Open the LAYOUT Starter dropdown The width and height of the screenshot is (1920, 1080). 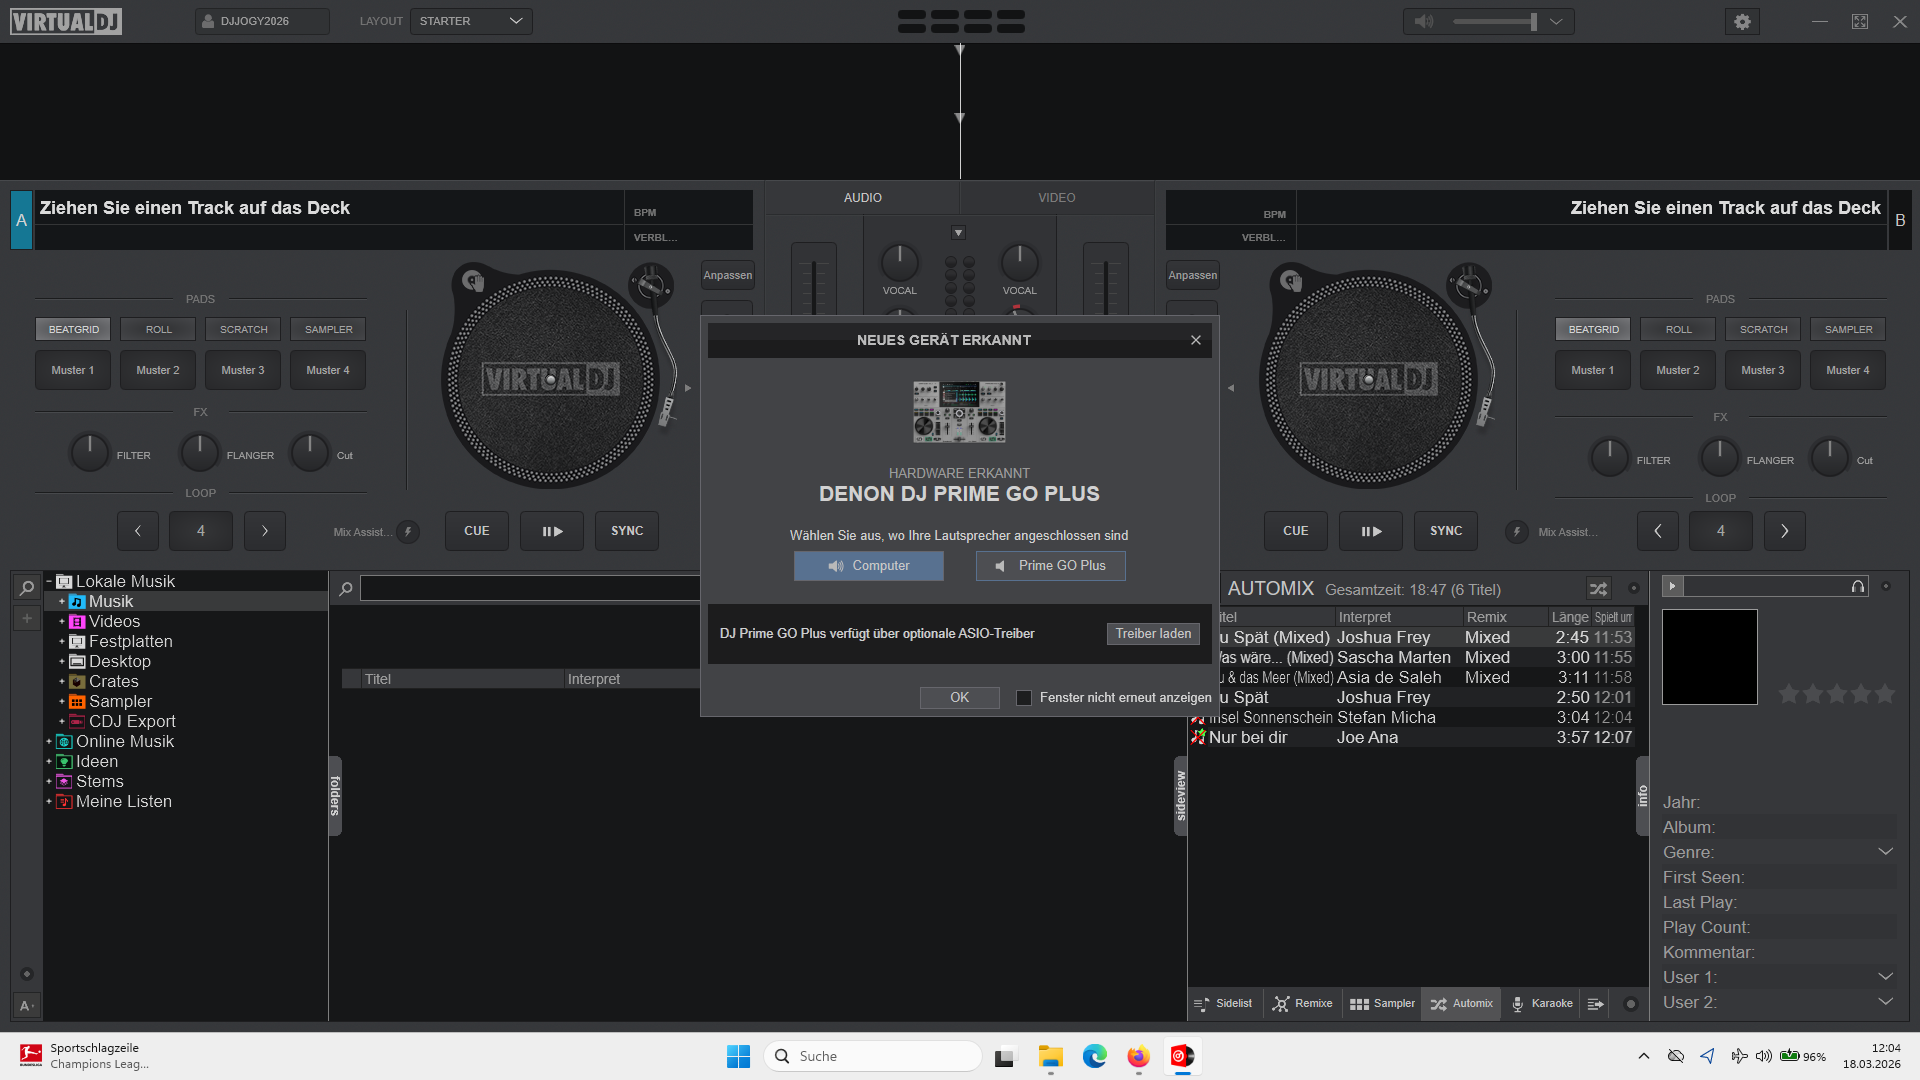click(x=470, y=21)
